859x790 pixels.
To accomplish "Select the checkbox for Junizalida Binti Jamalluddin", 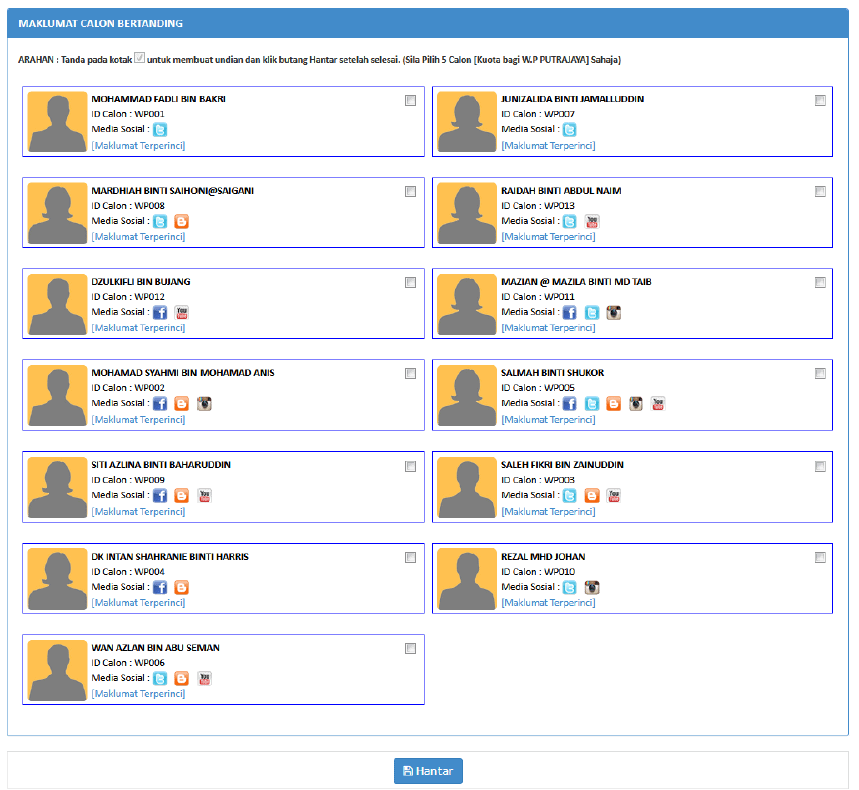I will pyautogui.click(x=820, y=100).
